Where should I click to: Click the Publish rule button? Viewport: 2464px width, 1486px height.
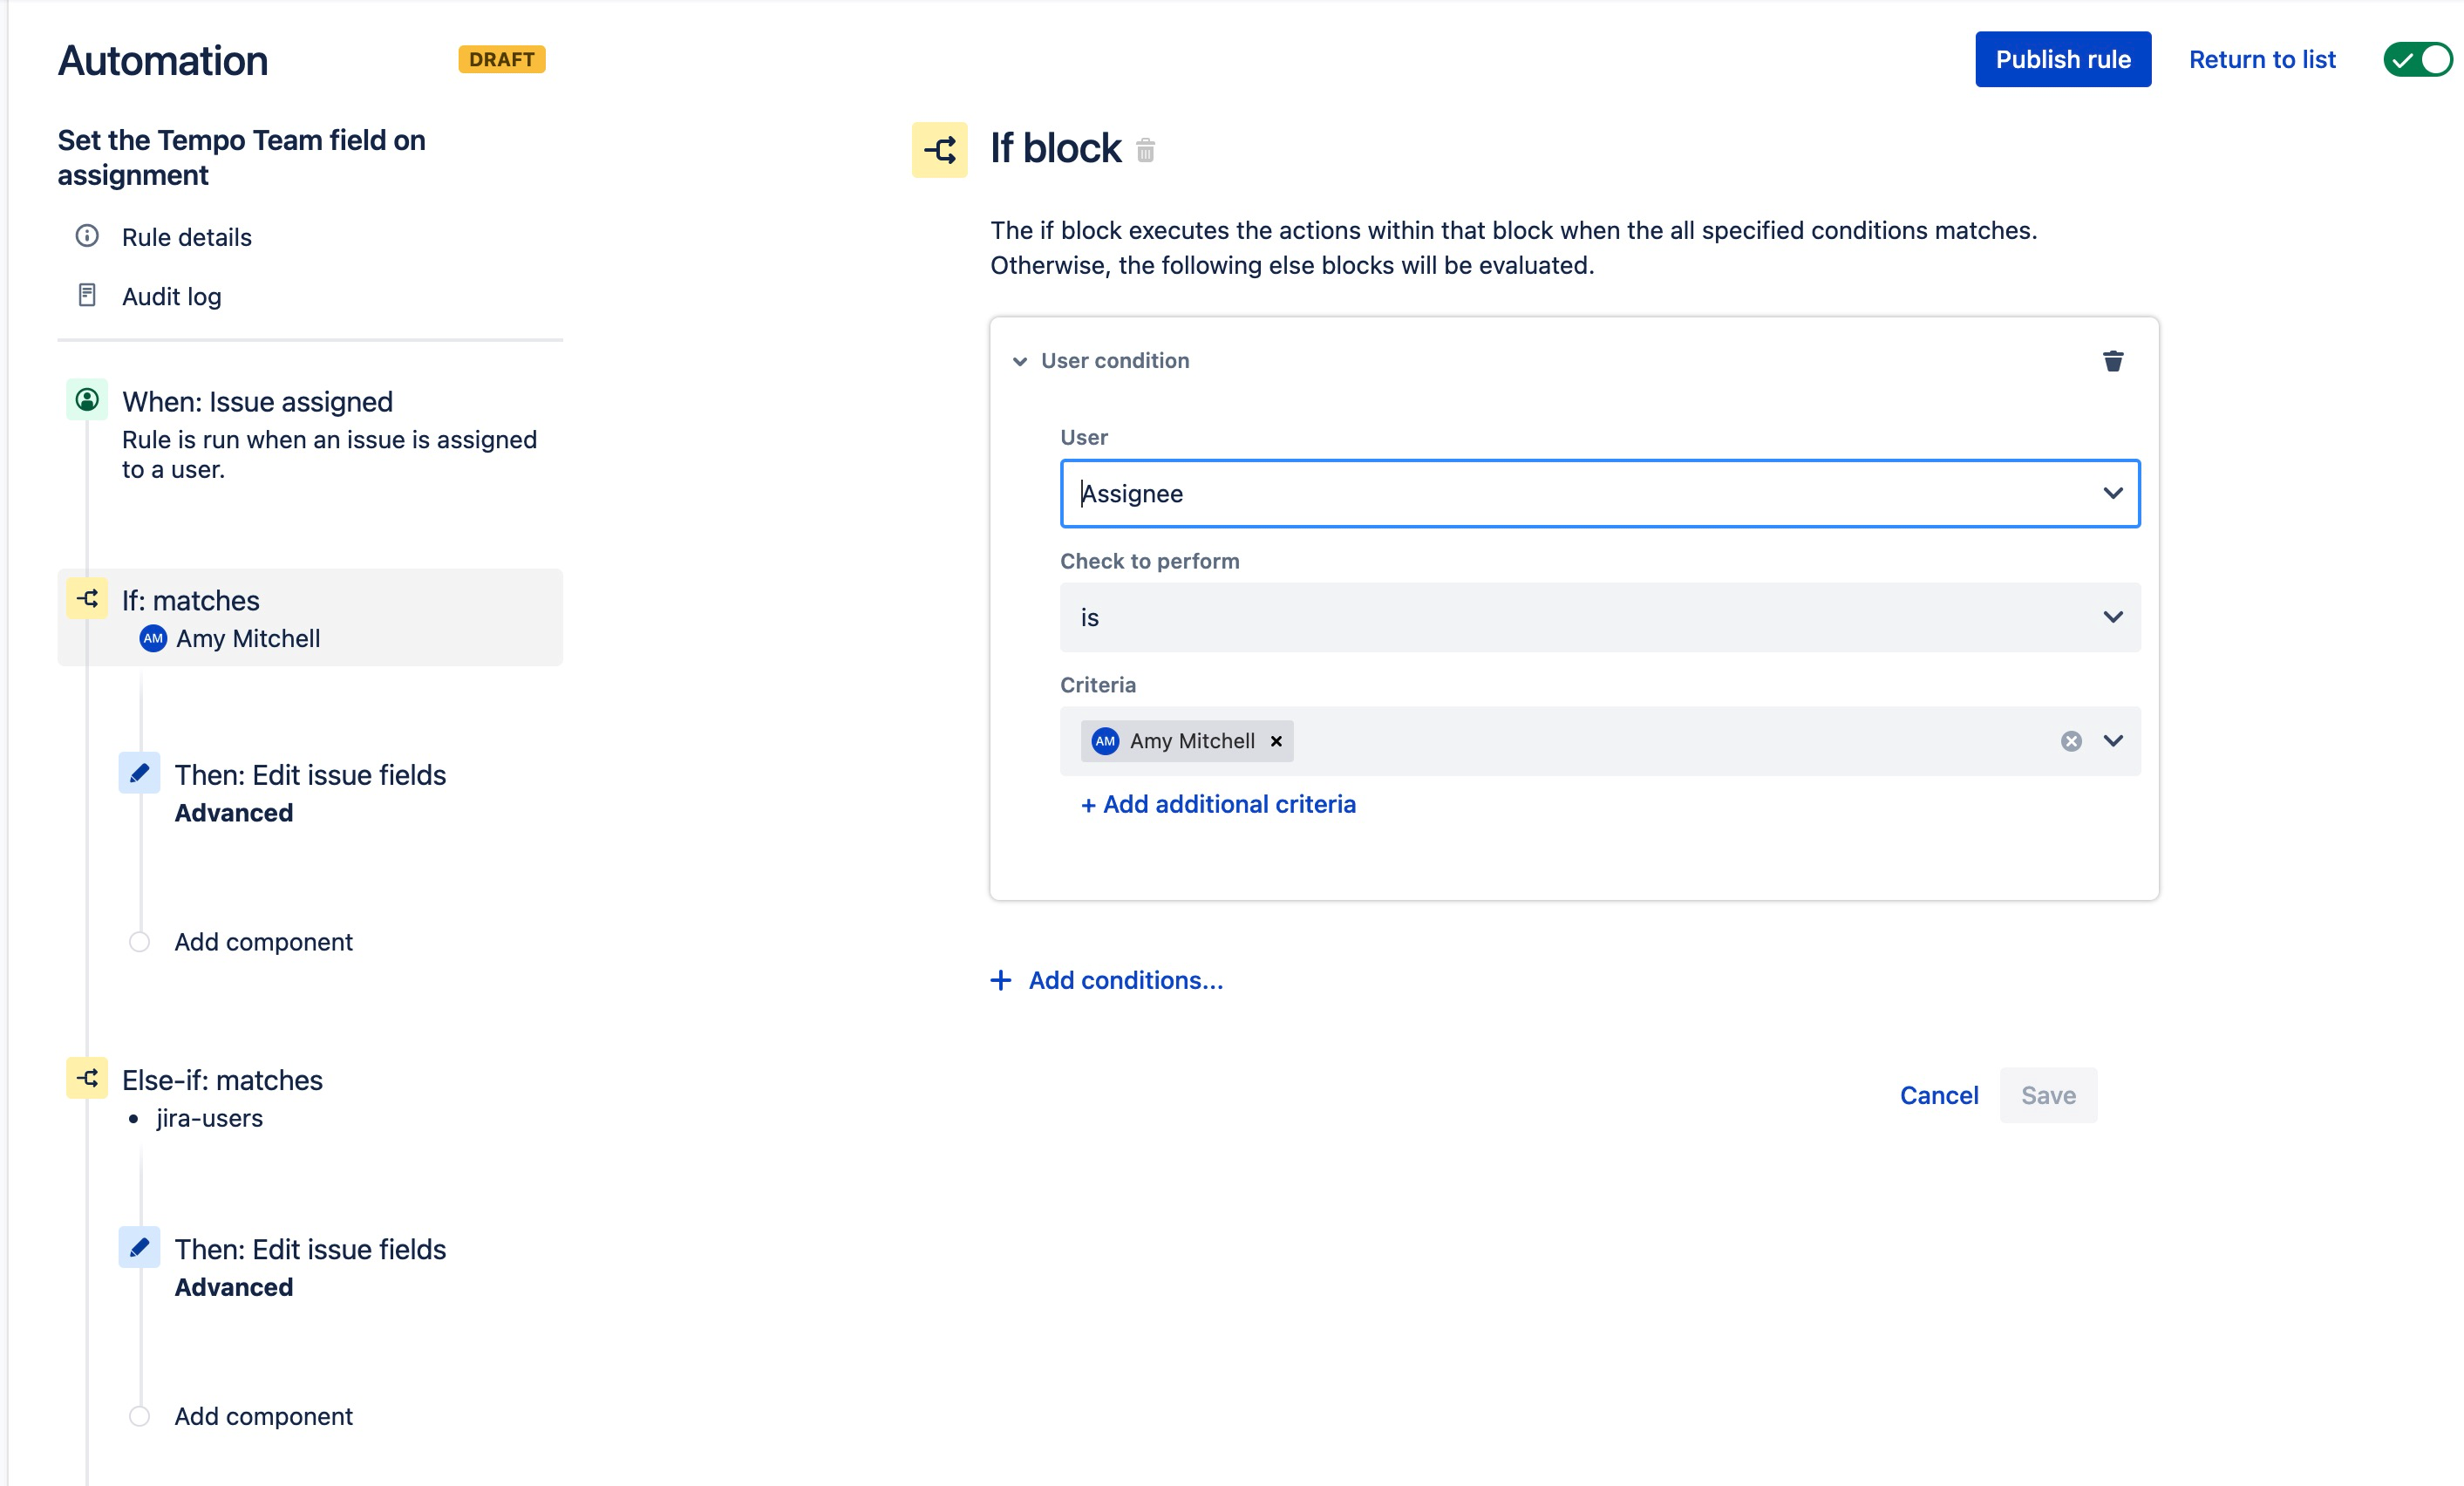2062,60
